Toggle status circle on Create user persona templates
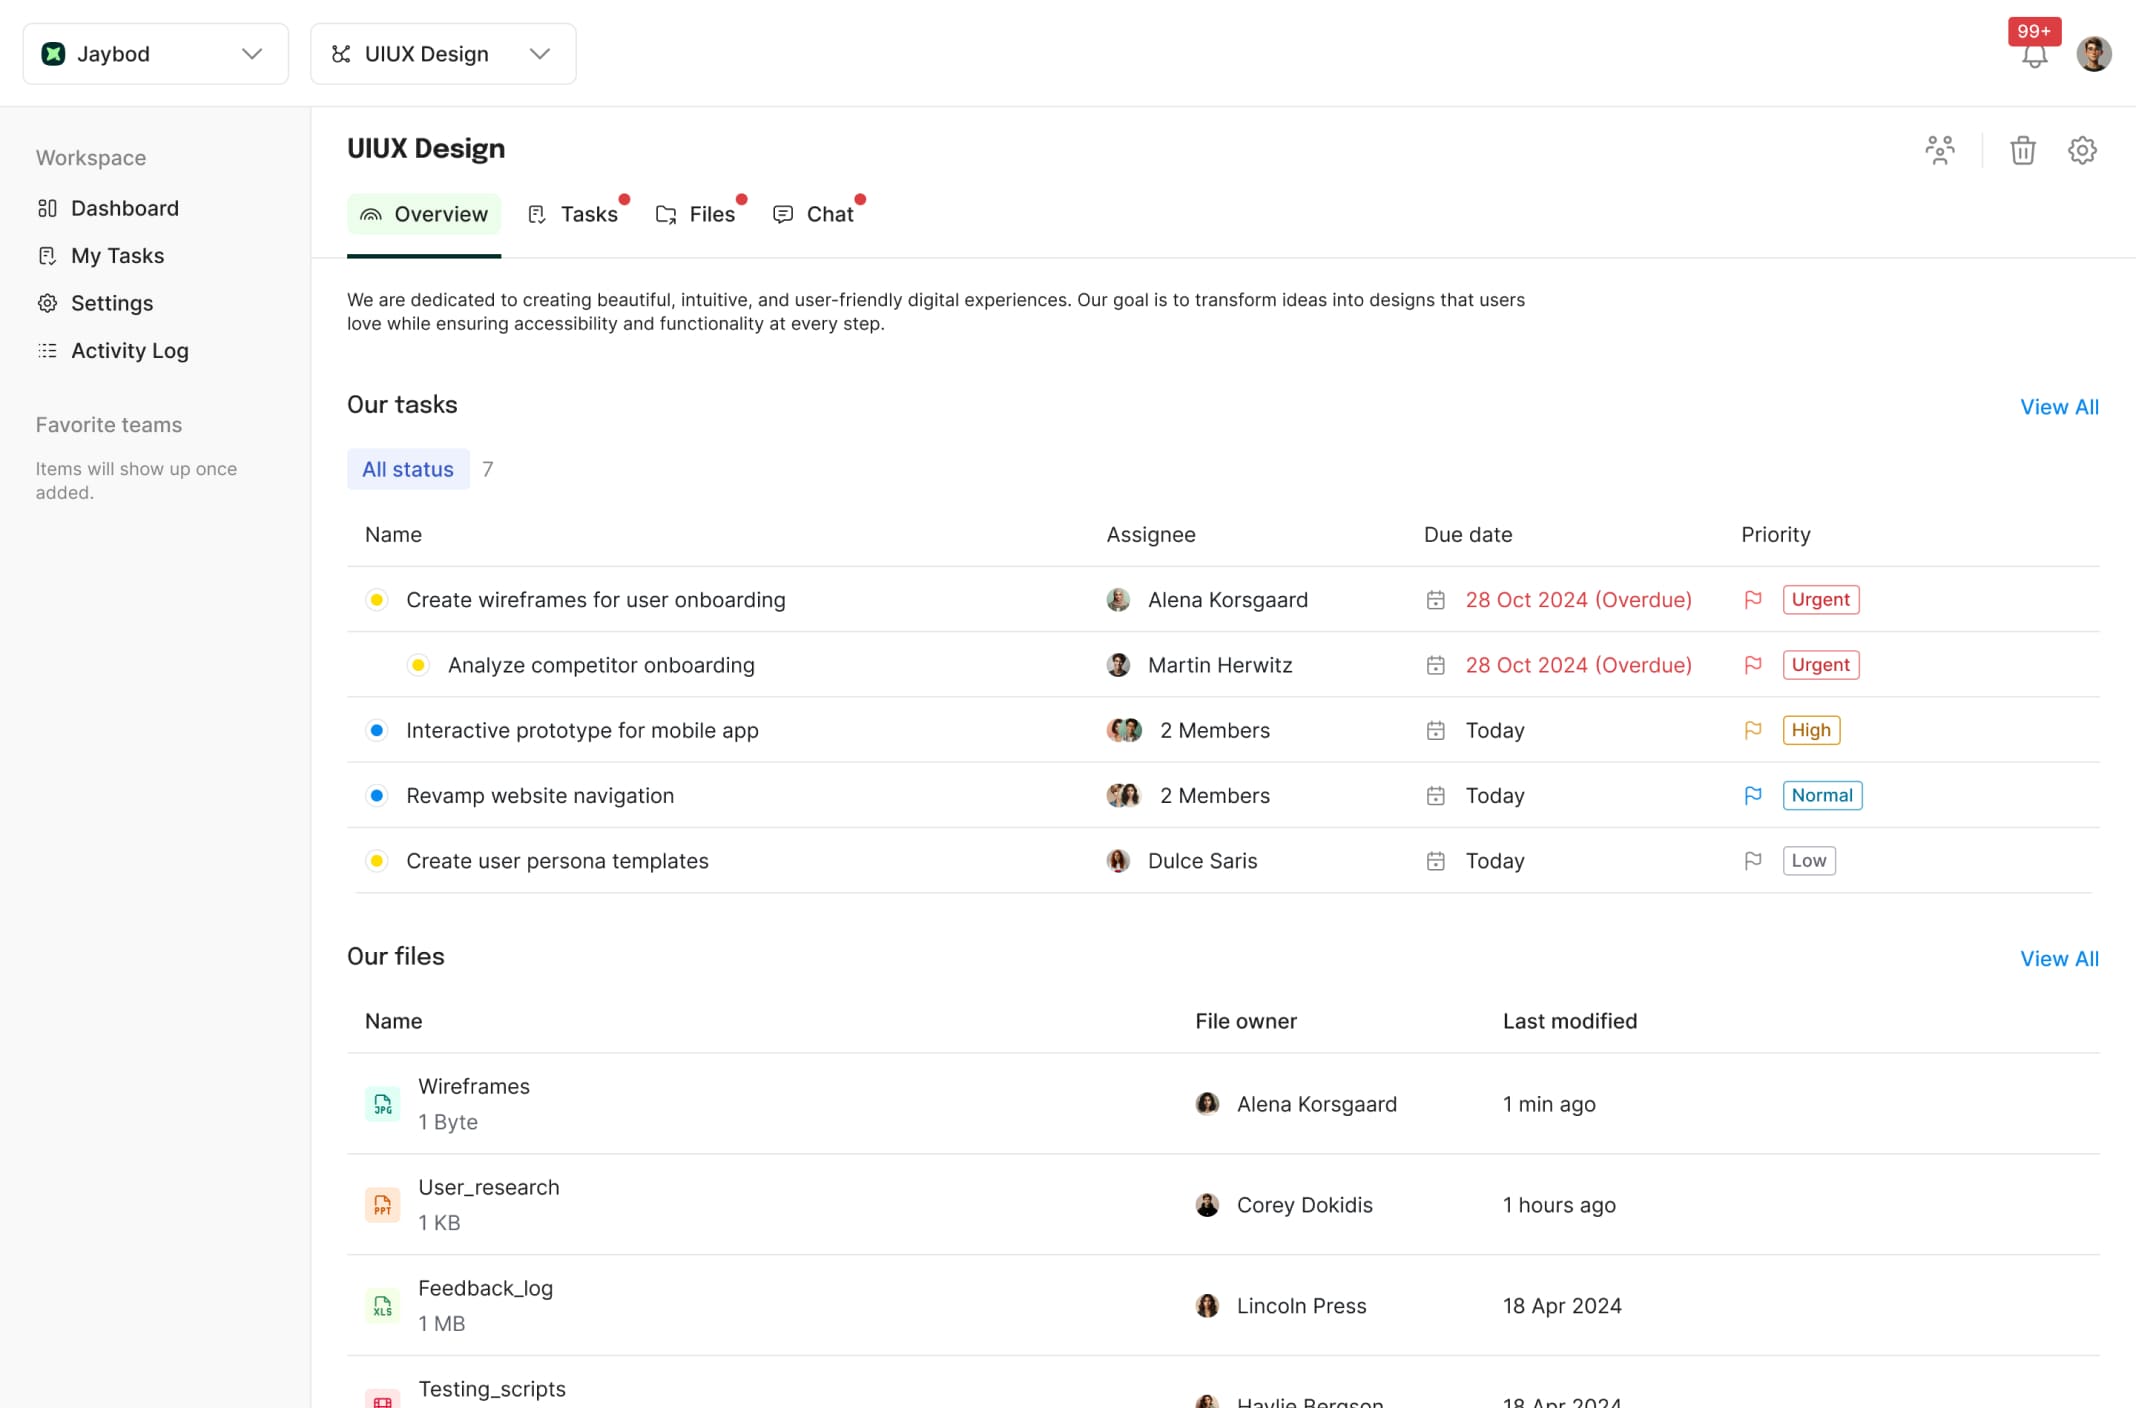Viewport: 2136px width, 1408px height. click(376, 860)
